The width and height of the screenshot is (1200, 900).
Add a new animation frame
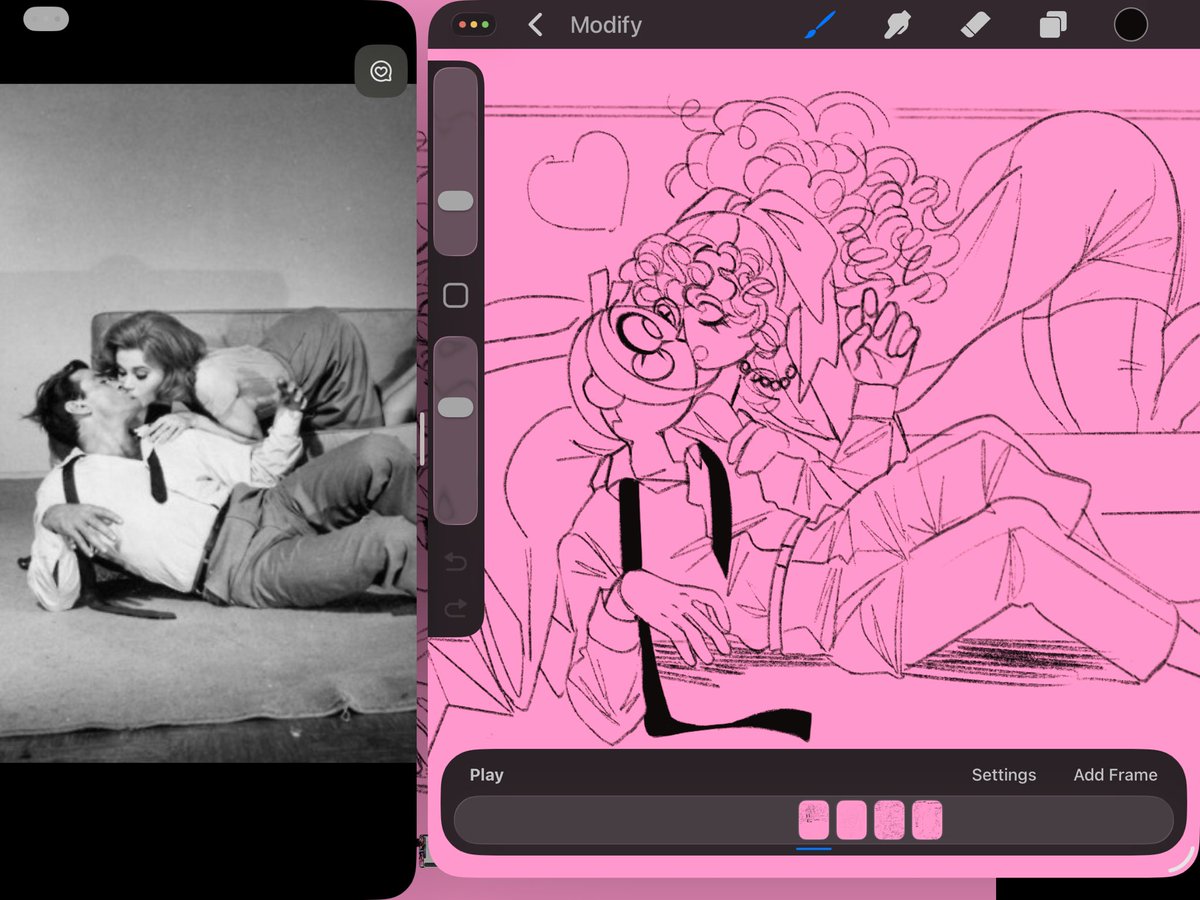[1115, 774]
